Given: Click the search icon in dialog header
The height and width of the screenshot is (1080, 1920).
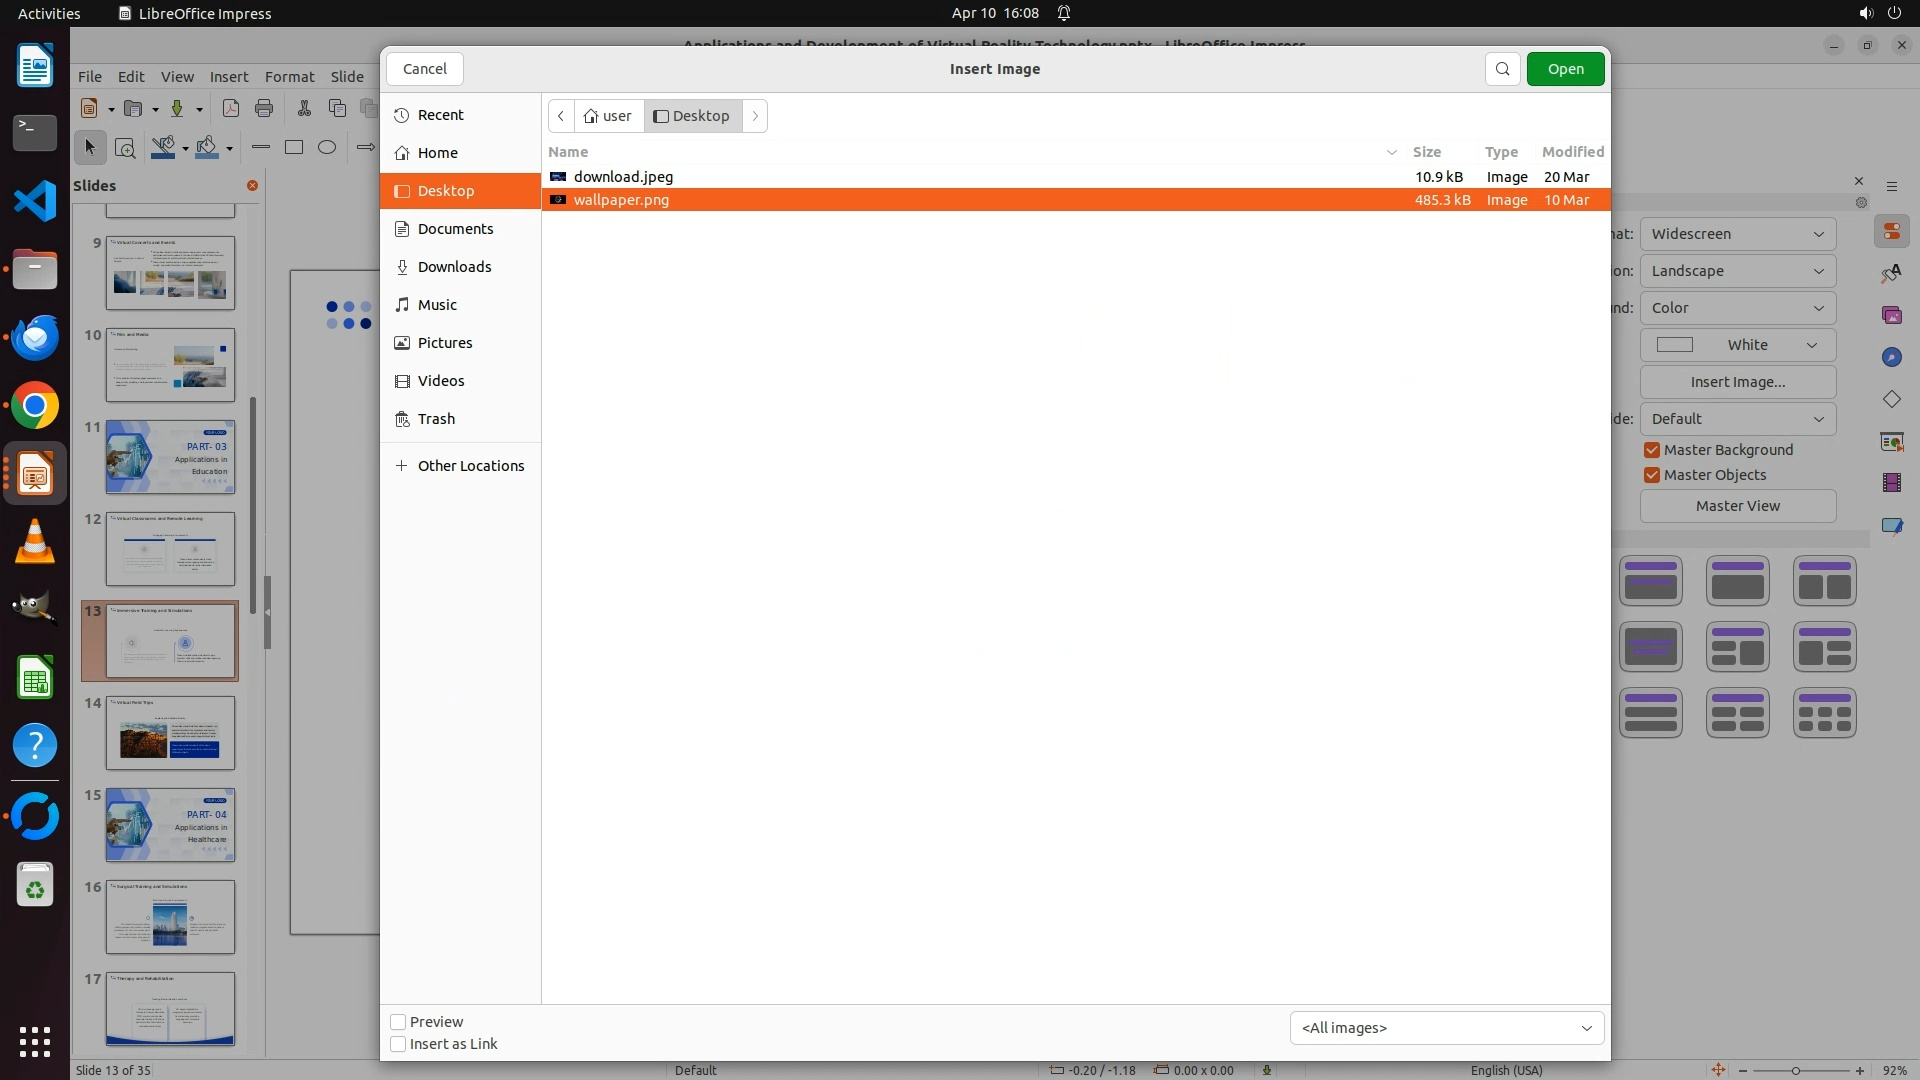Looking at the screenshot, I should click(x=1502, y=69).
